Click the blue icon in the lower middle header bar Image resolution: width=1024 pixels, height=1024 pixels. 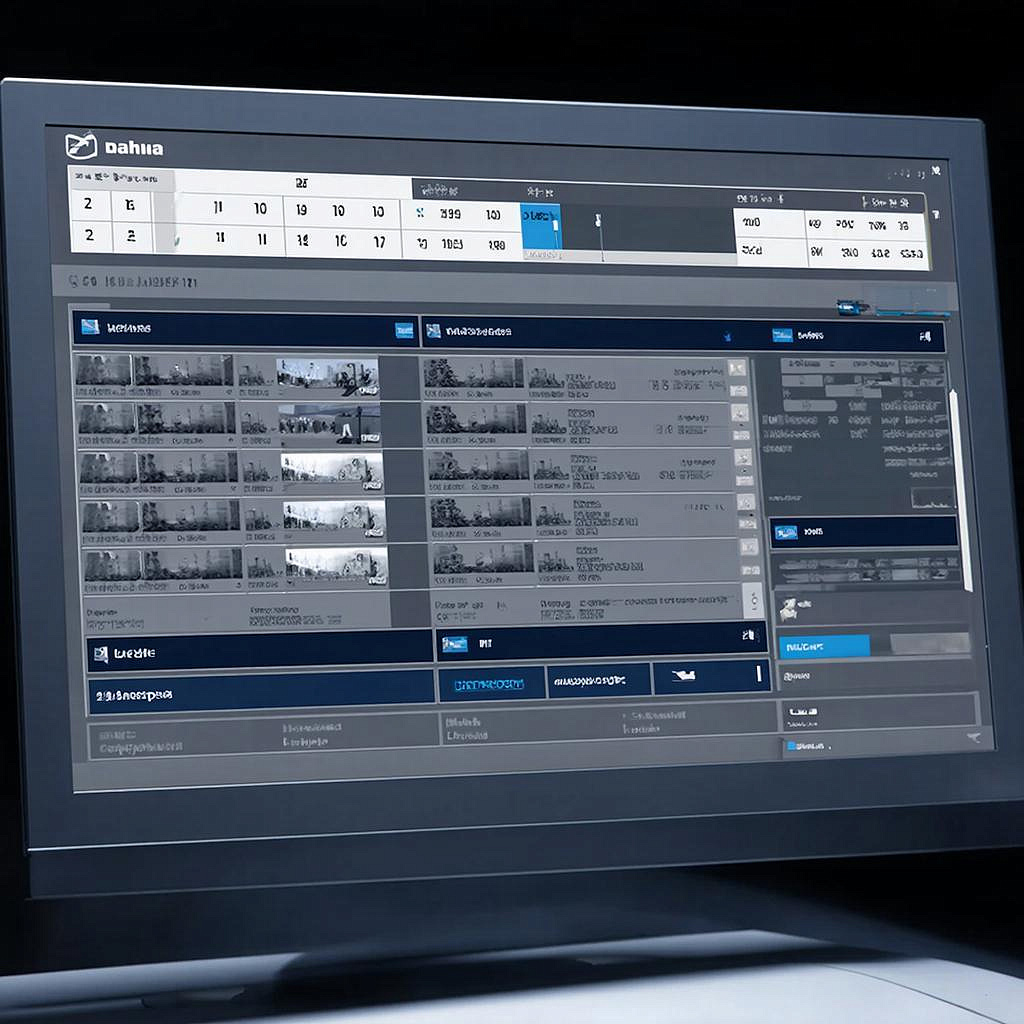455,644
